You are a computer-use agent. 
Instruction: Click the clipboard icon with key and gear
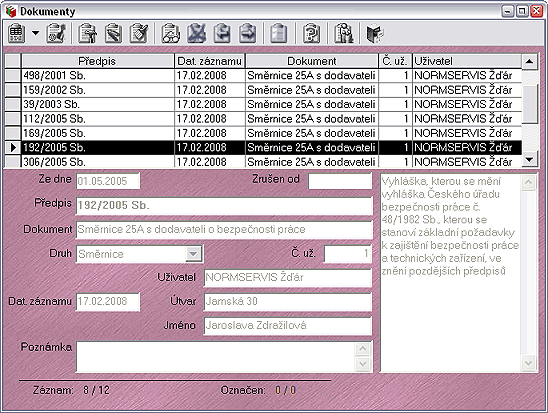click(56, 34)
